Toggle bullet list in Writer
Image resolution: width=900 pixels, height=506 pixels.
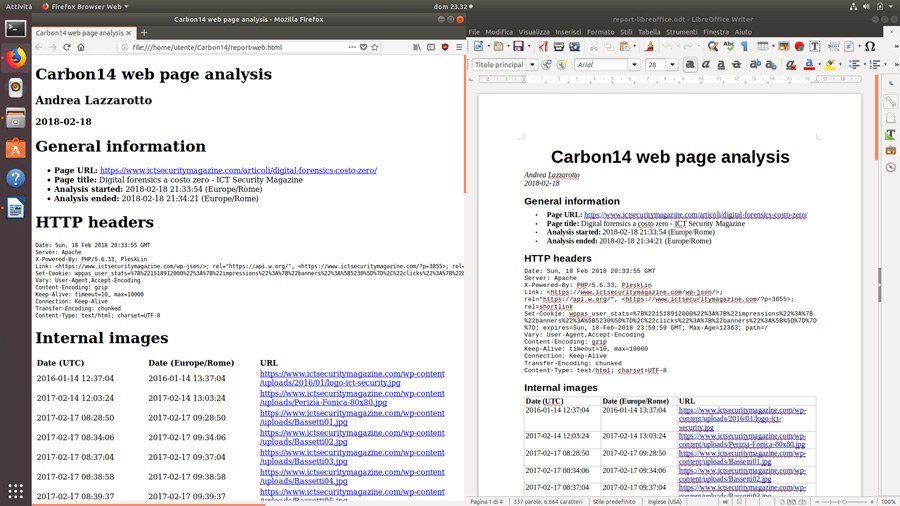(x=854, y=65)
